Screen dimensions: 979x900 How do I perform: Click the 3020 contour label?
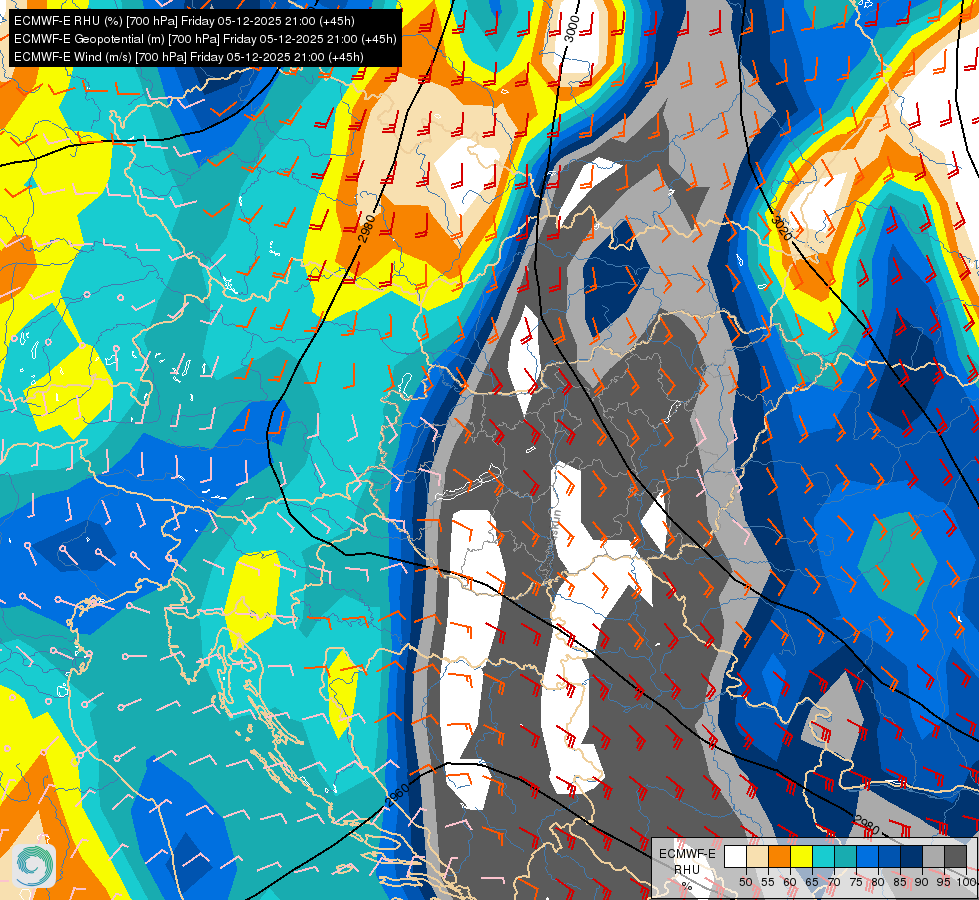point(782,228)
